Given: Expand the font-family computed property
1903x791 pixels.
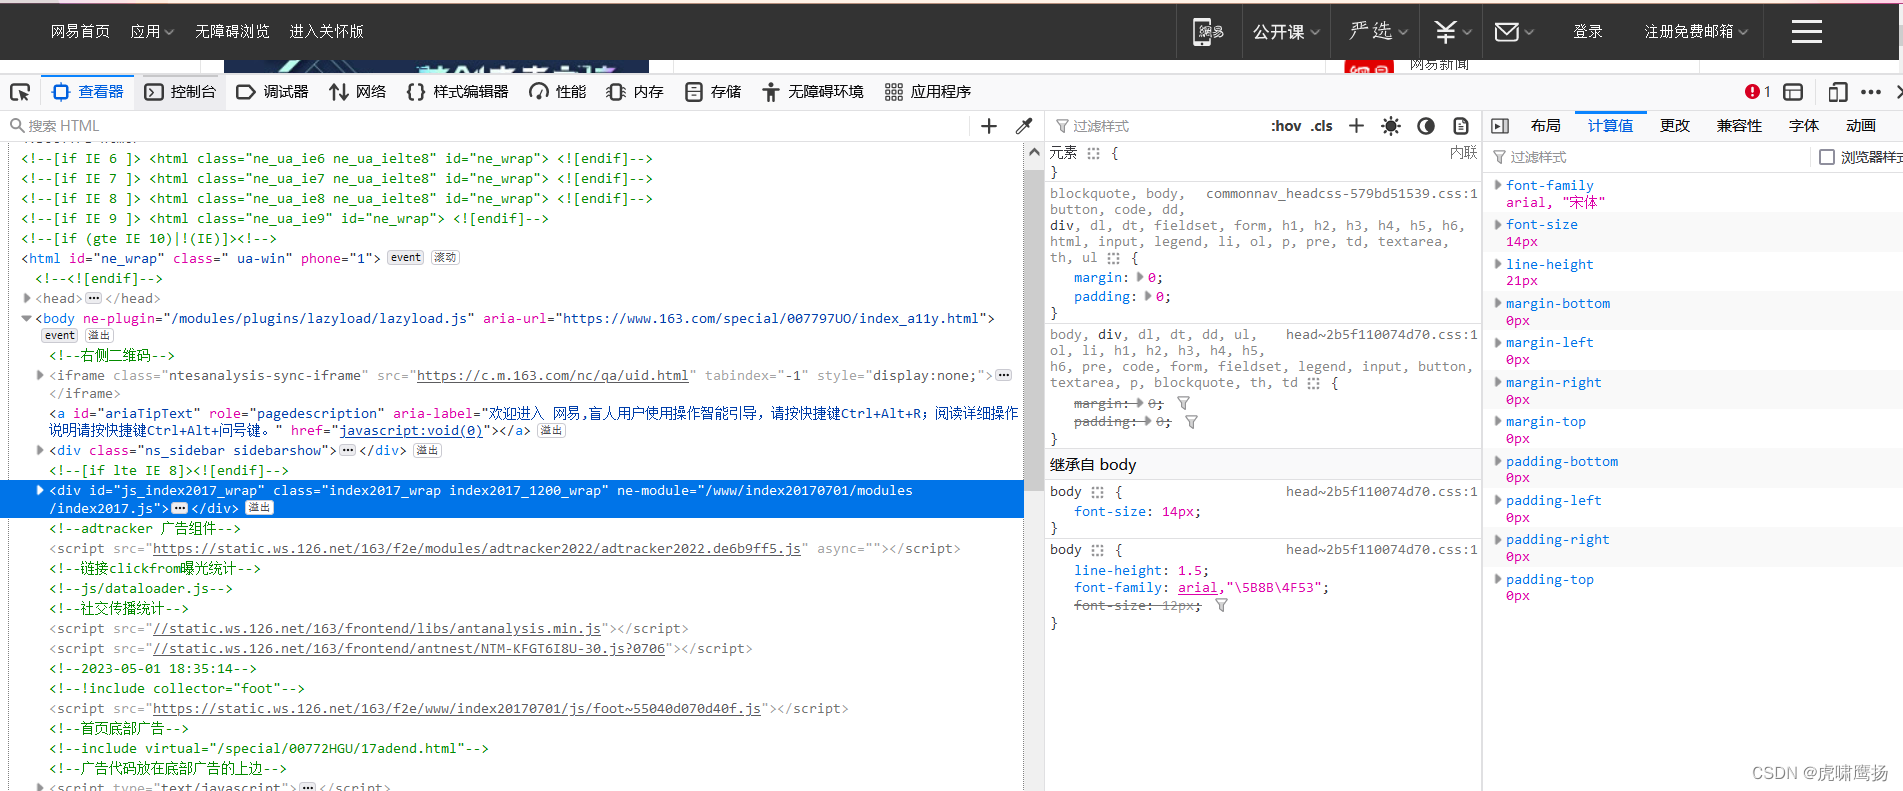Looking at the screenshot, I should point(1498,185).
